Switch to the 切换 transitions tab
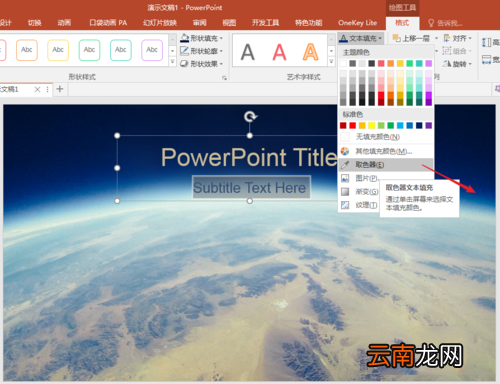The image size is (500, 384). (x=35, y=23)
